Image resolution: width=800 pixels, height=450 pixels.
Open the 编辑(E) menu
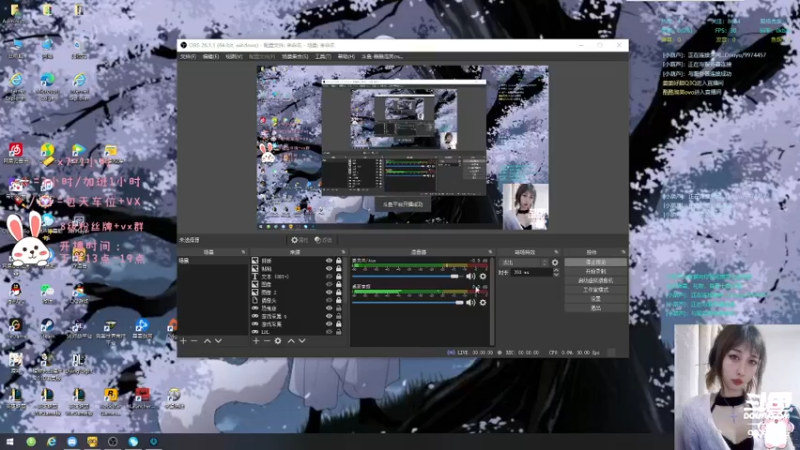211,57
